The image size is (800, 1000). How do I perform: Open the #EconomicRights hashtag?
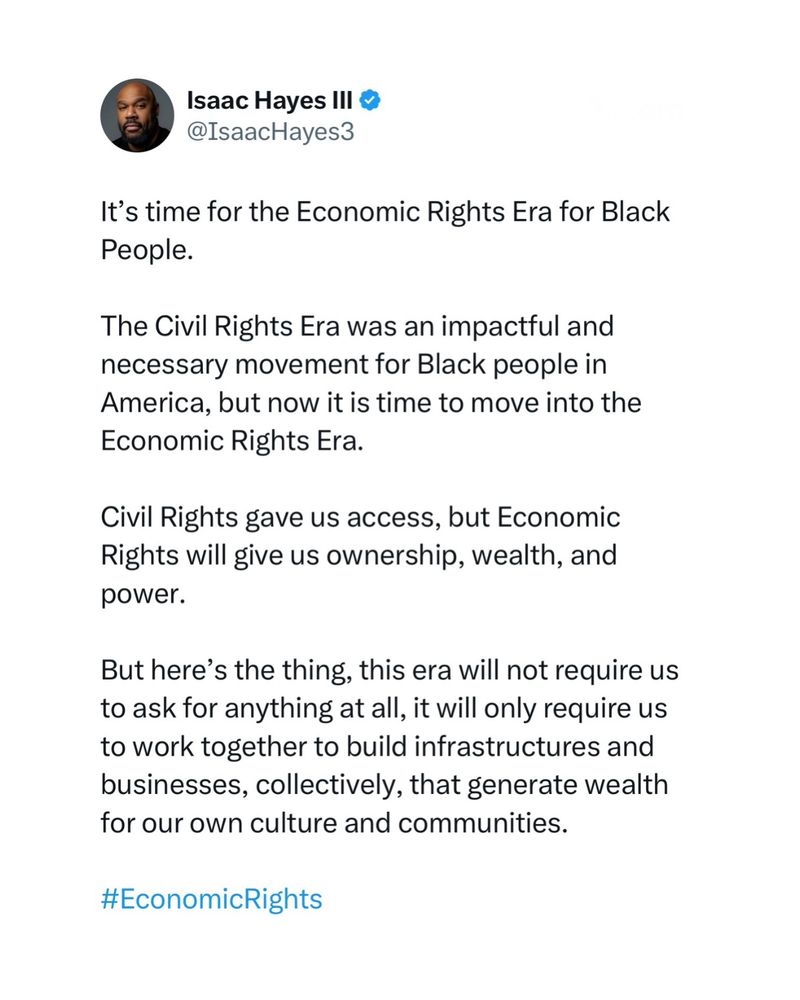(x=211, y=899)
